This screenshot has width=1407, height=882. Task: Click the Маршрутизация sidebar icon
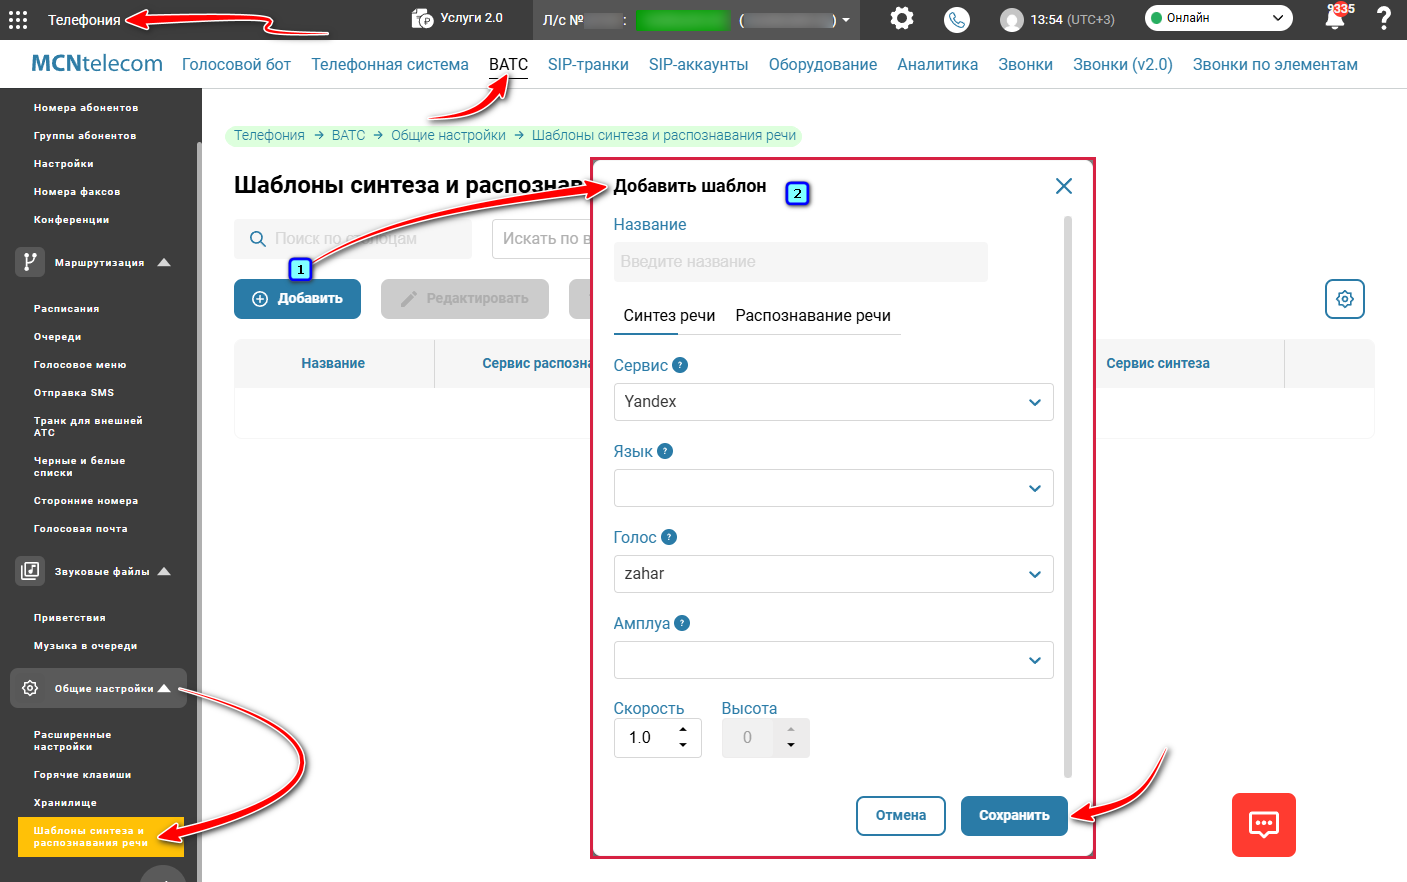[30, 262]
